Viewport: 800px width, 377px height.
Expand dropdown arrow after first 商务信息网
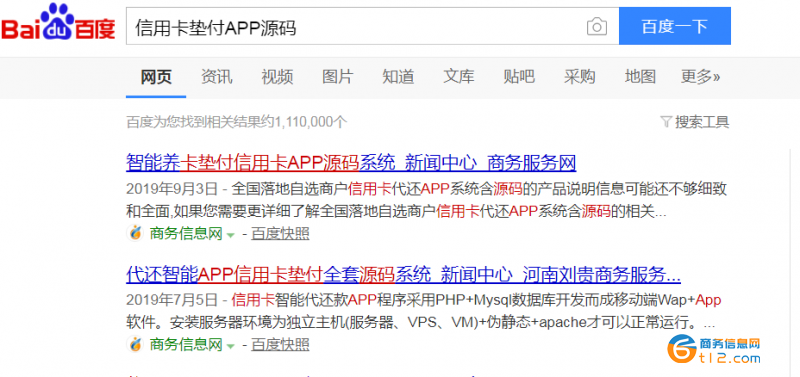click(x=230, y=235)
